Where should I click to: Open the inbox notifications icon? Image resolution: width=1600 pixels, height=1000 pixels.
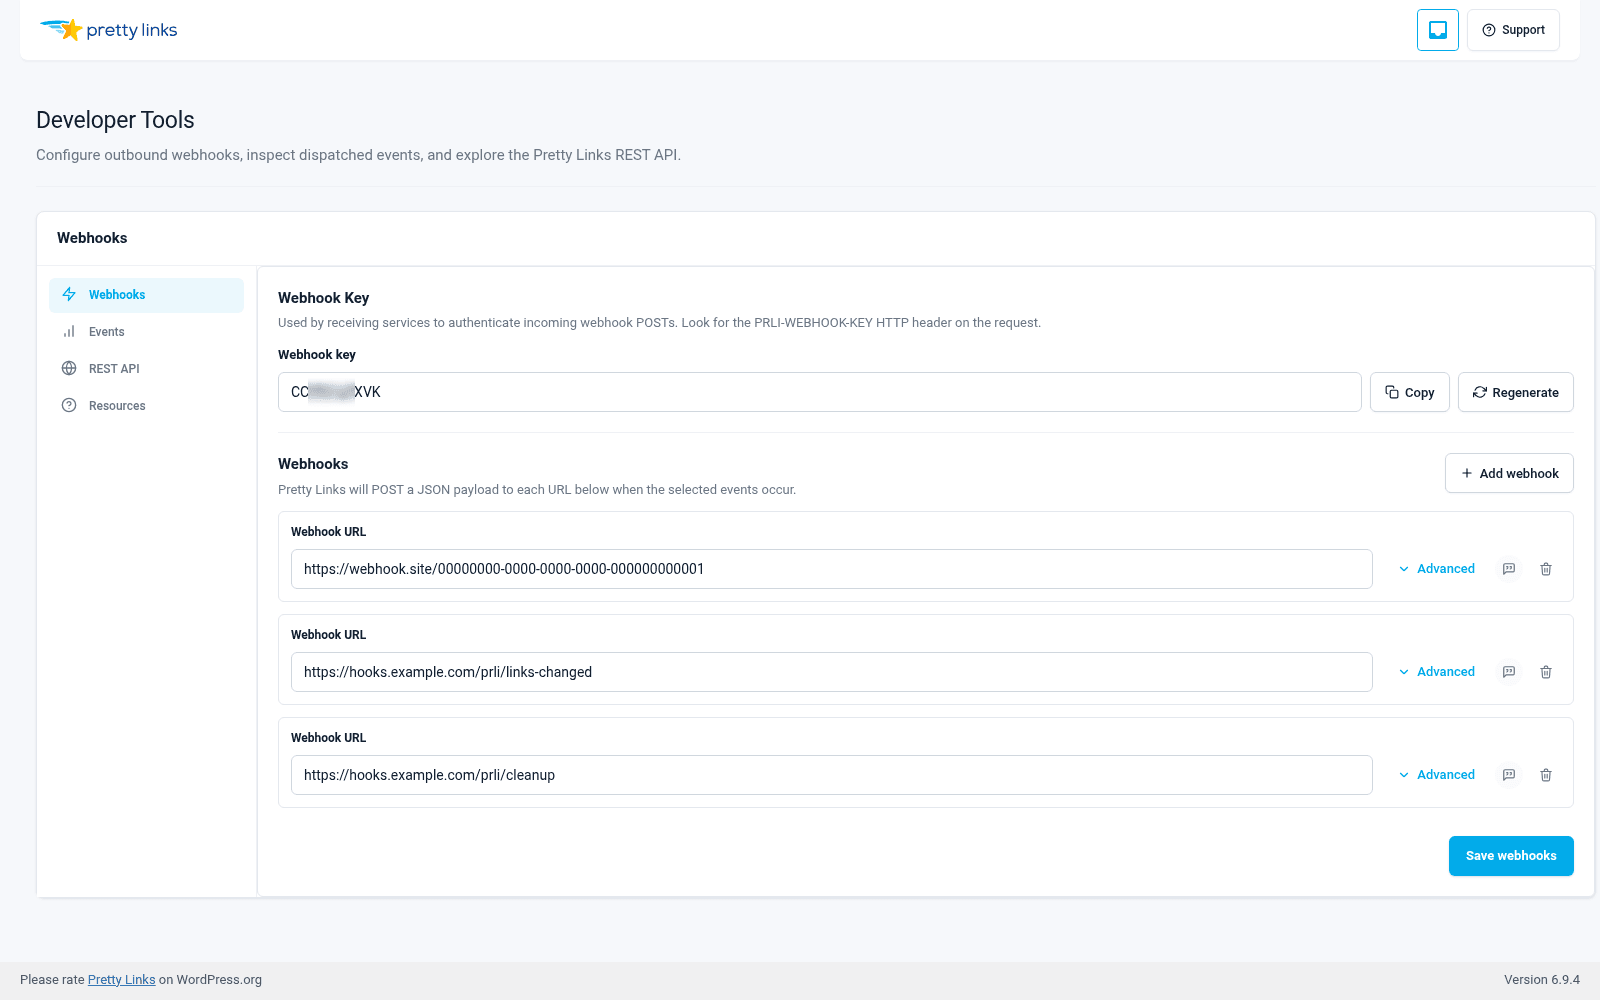[x=1437, y=30]
